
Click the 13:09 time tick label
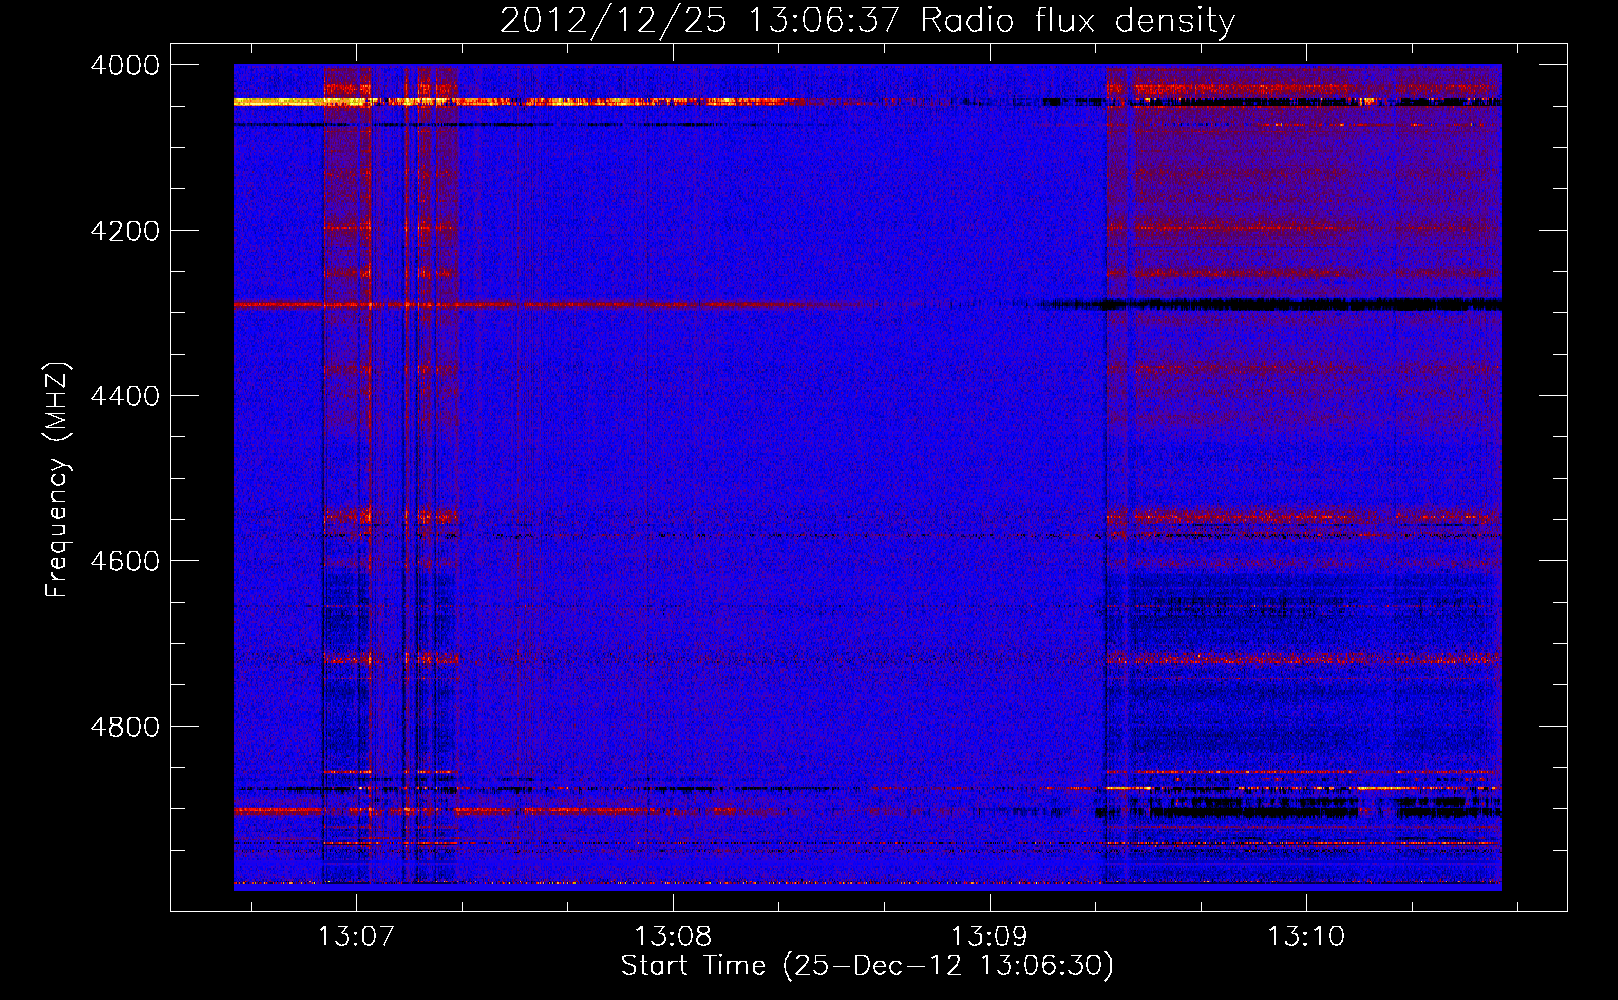click(x=989, y=937)
